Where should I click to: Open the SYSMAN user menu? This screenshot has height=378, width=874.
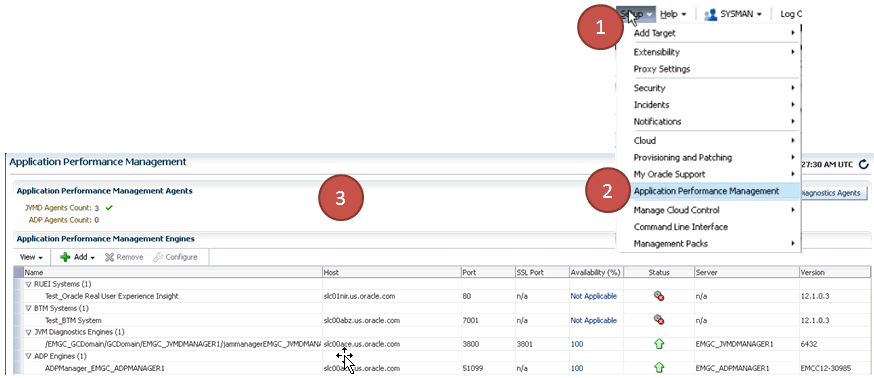click(741, 14)
